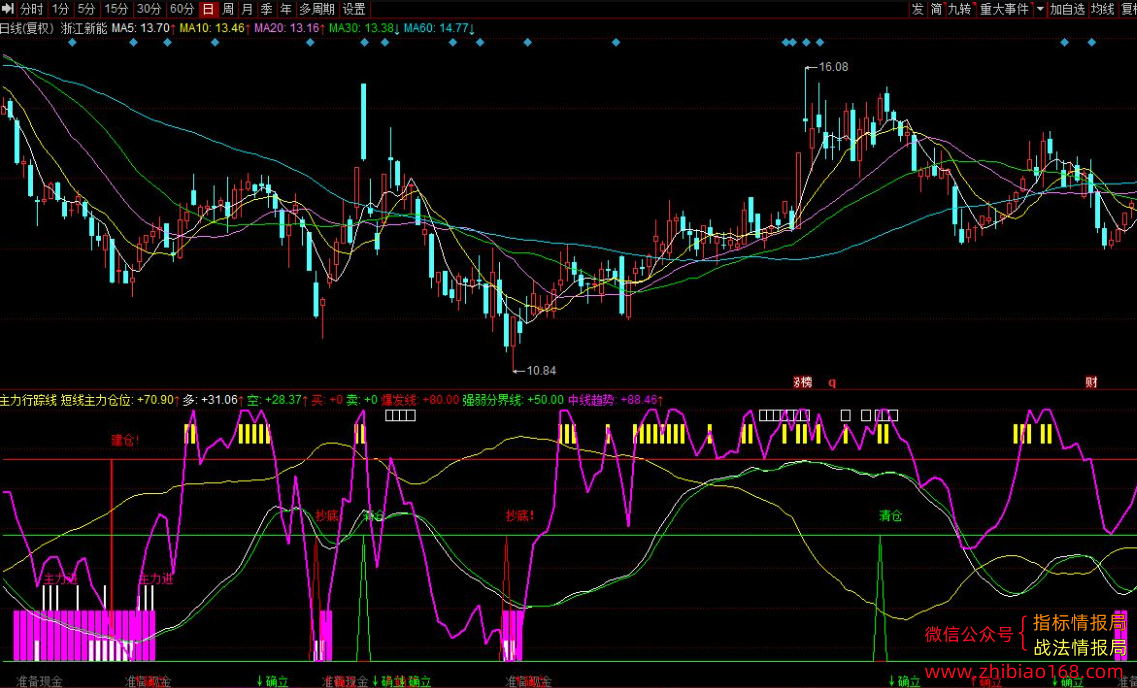
Task: Click the MA5: 13.70 indicator value
Action: click(x=145, y=29)
